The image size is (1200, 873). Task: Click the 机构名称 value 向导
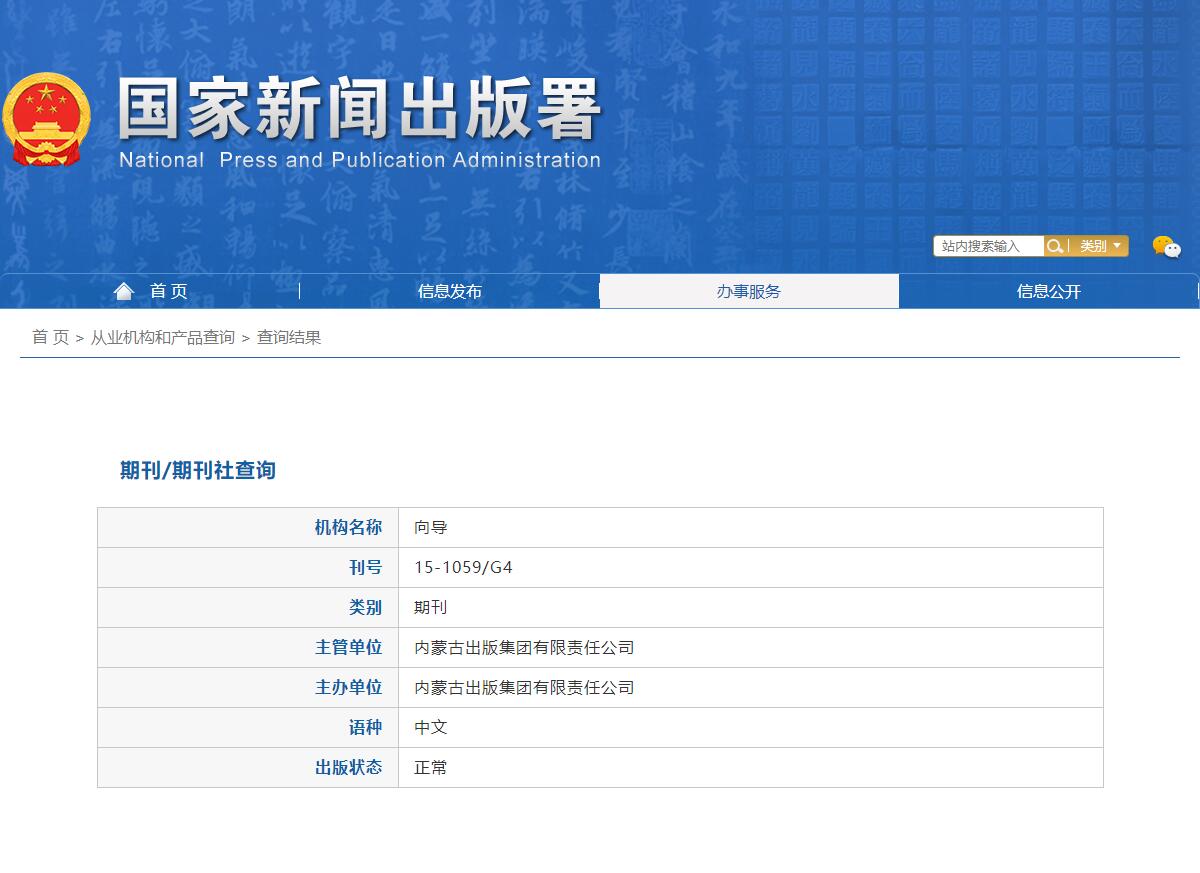click(431, 528)
